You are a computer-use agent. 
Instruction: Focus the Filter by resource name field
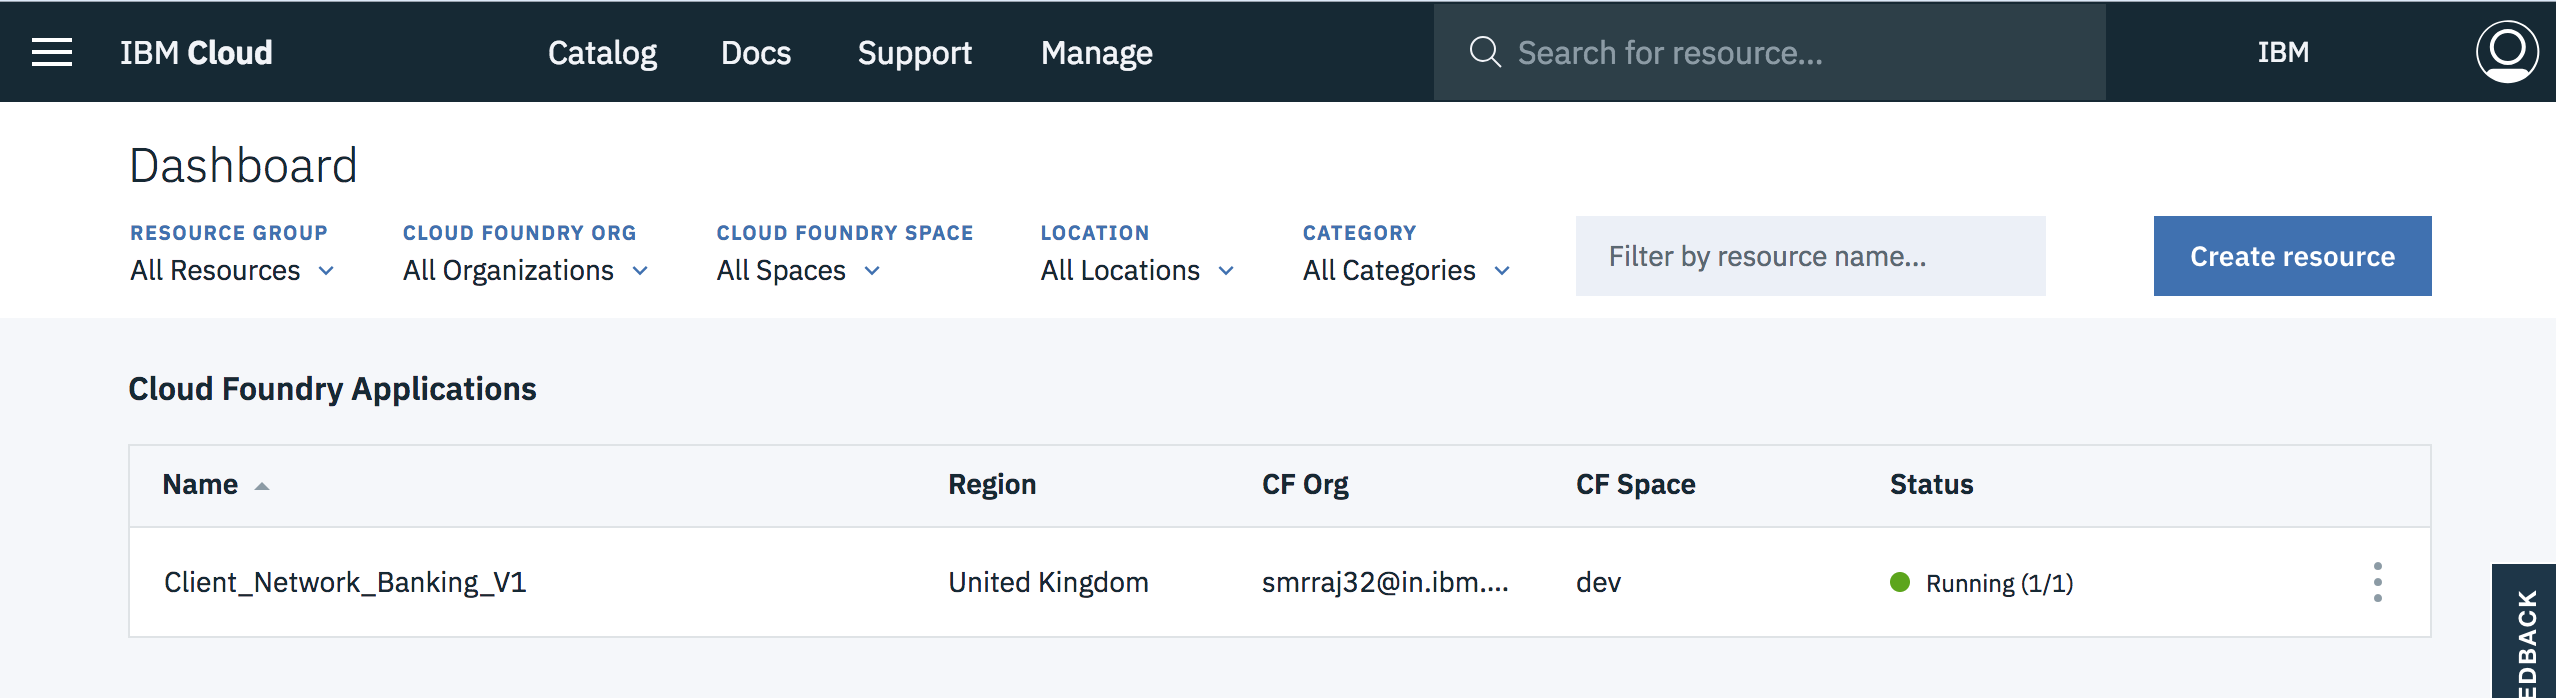pos(1810,256)
